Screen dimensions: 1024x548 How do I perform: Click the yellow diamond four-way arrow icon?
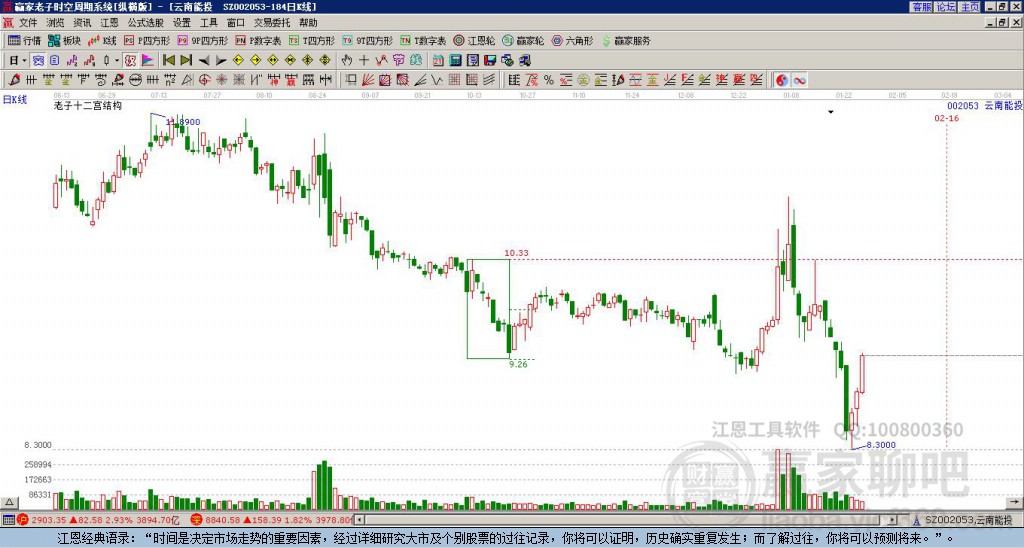pyautogui.click(x=325, y=61)
